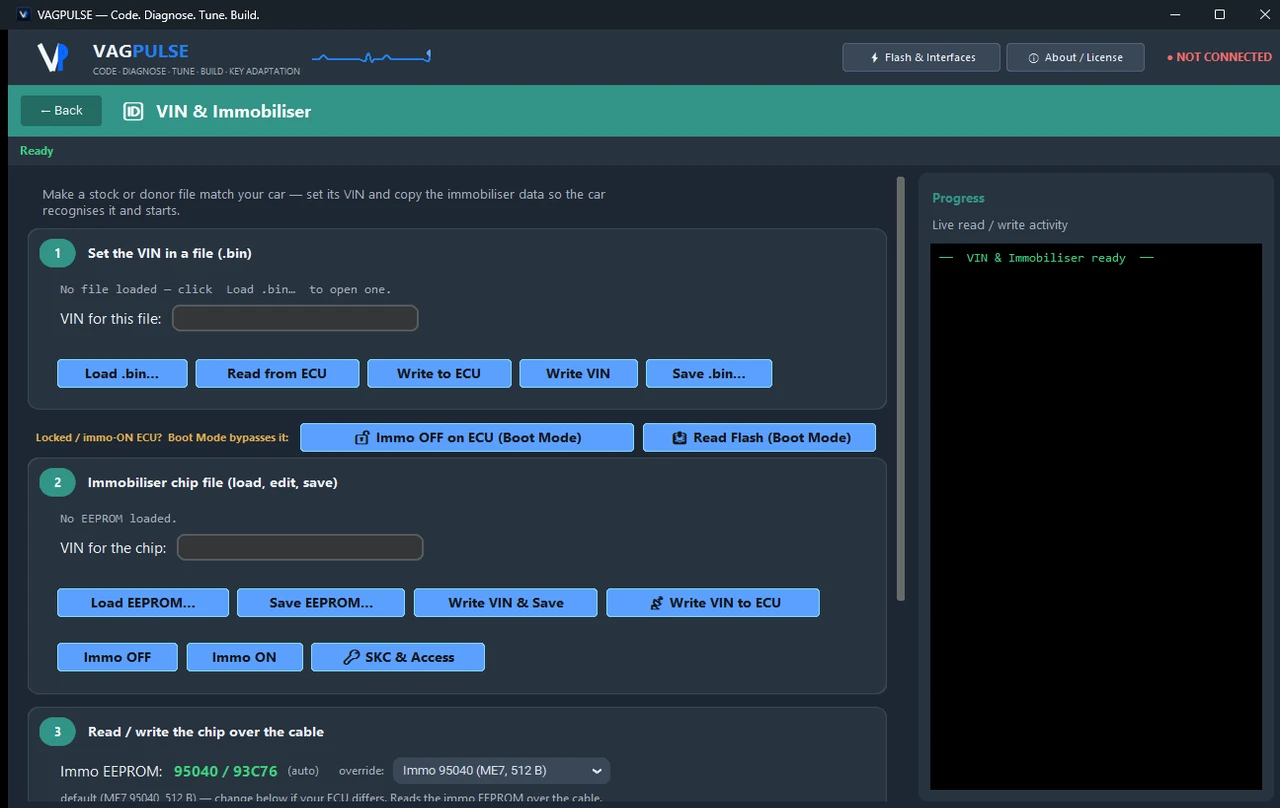Click the Write VIN to ECU button

pyautogui.click(x=713, y=603)
